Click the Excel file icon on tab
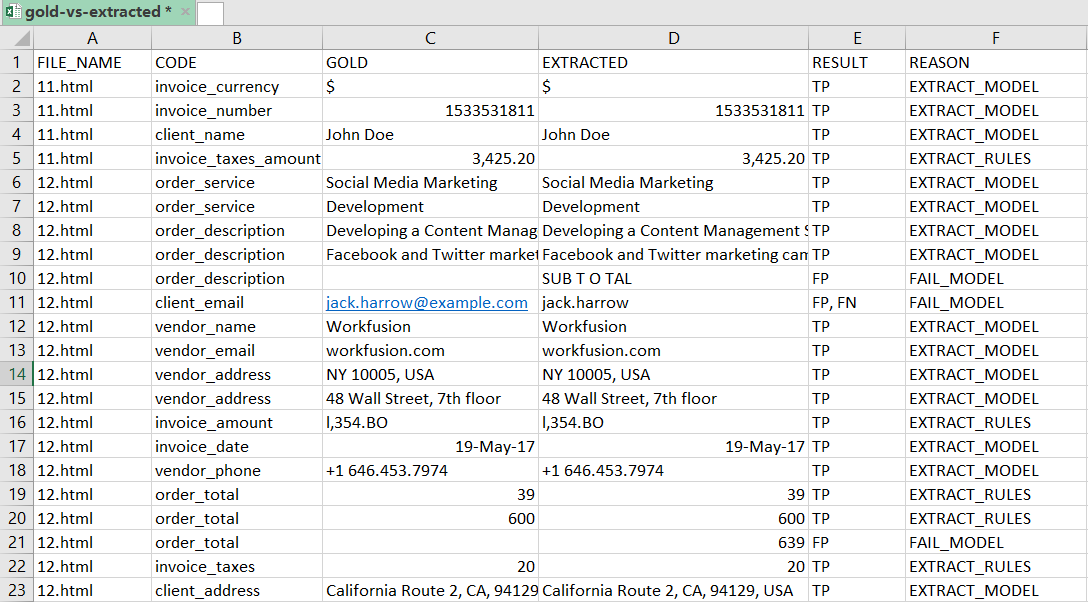Screen dimensions: 1088x602 12,12
